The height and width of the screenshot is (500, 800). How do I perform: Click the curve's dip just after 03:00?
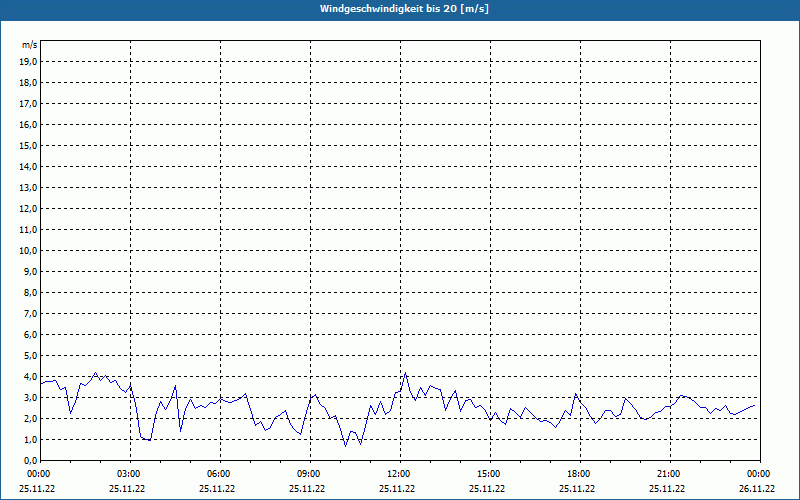point(146,439)
